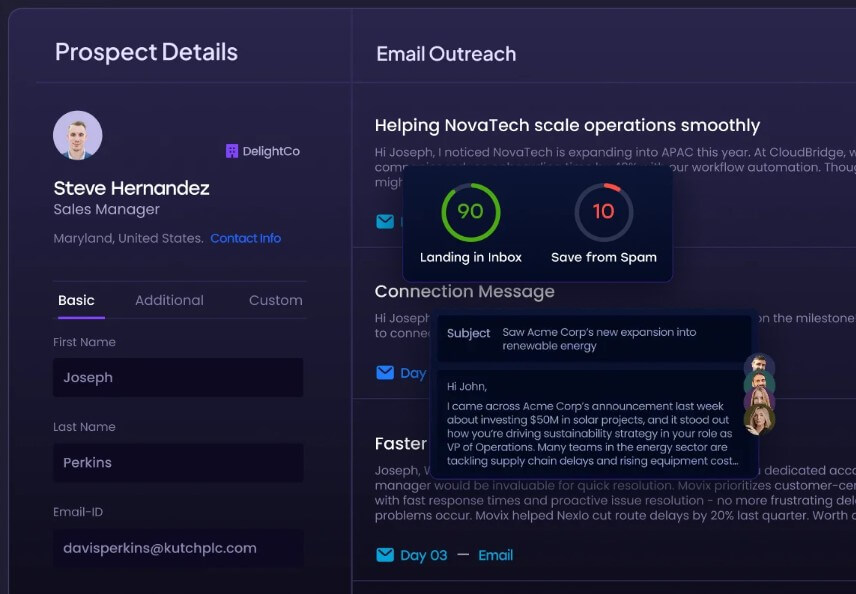Click the Last Name field containing Perkins
This screenshot has width=856, height=594.
tap(178, 462)
